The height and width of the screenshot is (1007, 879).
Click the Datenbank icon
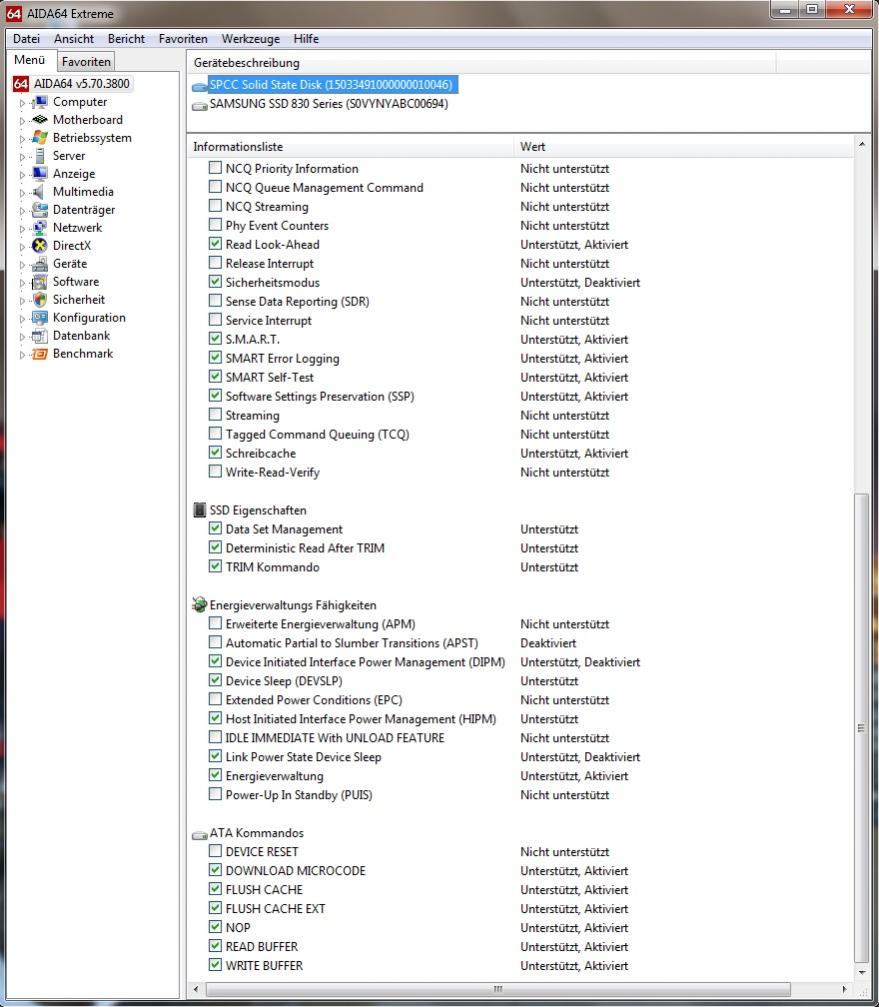click(x=40, y=336)
